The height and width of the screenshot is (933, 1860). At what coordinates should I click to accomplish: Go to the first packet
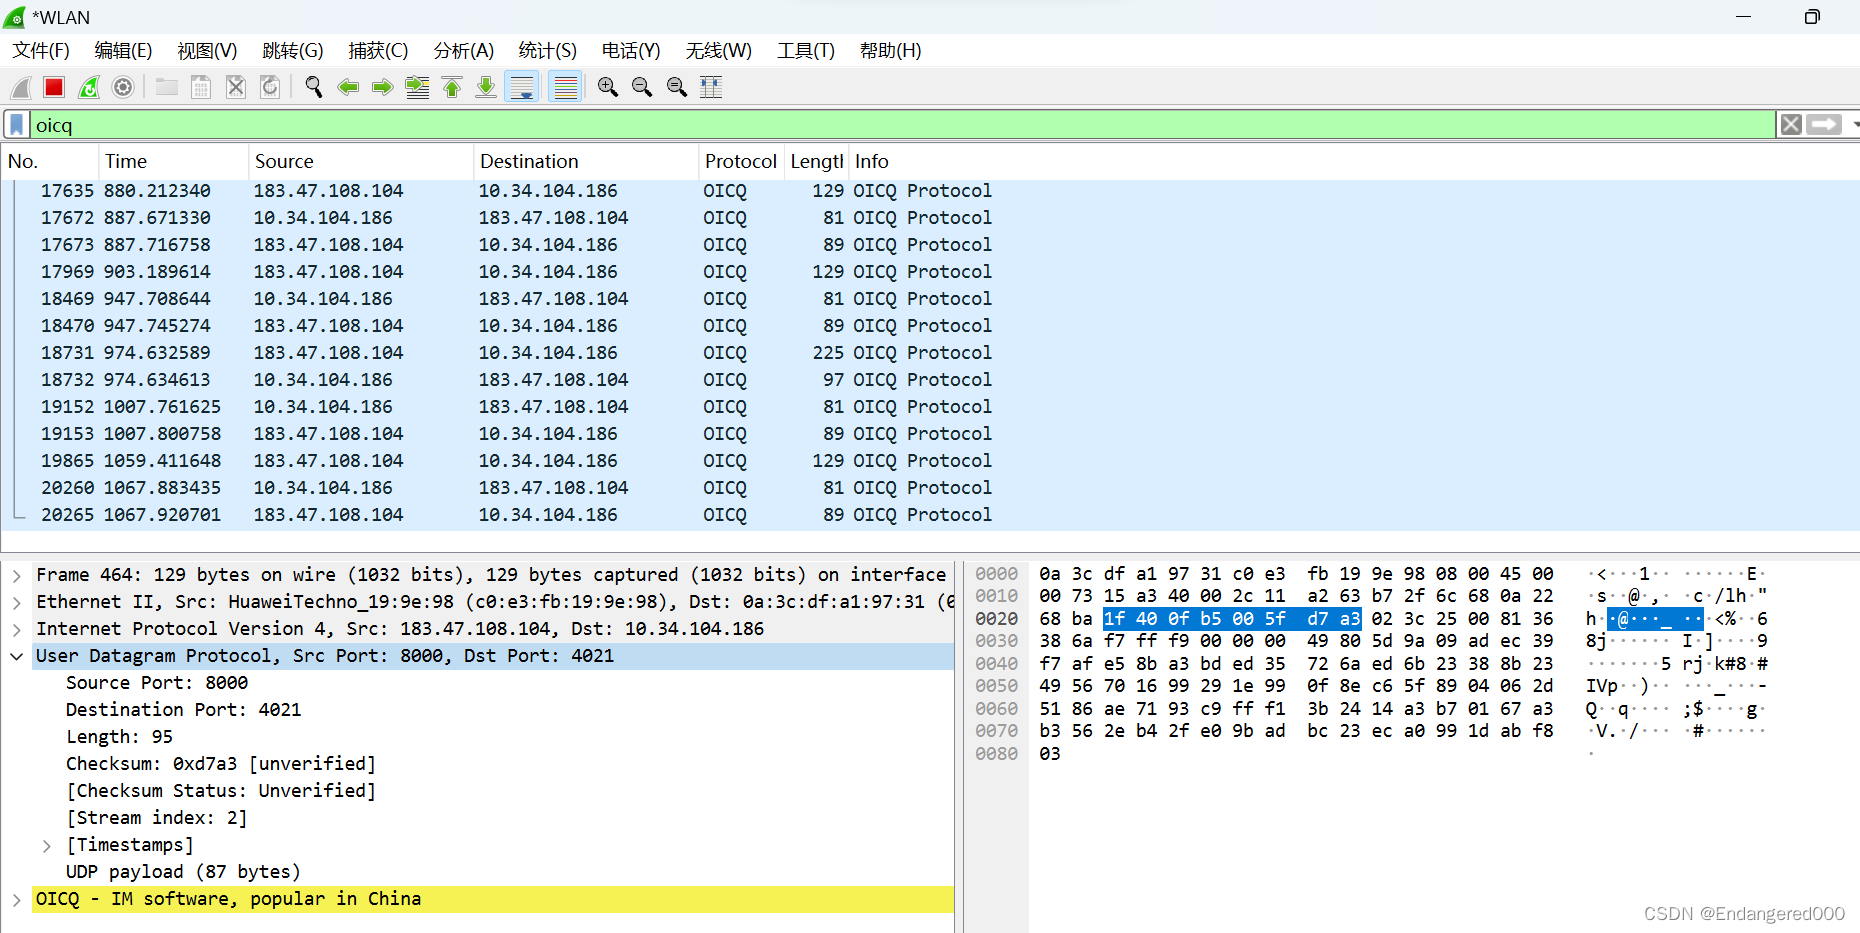point(451,87)
